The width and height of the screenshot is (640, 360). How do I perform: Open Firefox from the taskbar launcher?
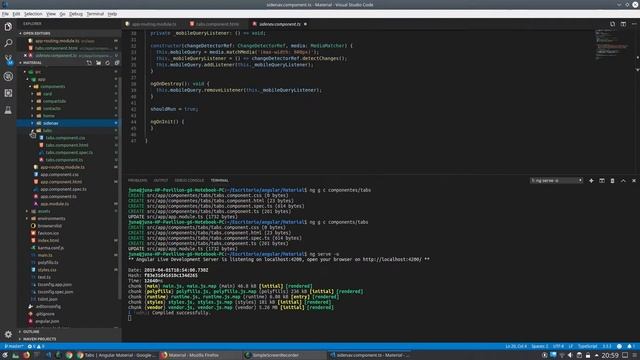(27, 355)
